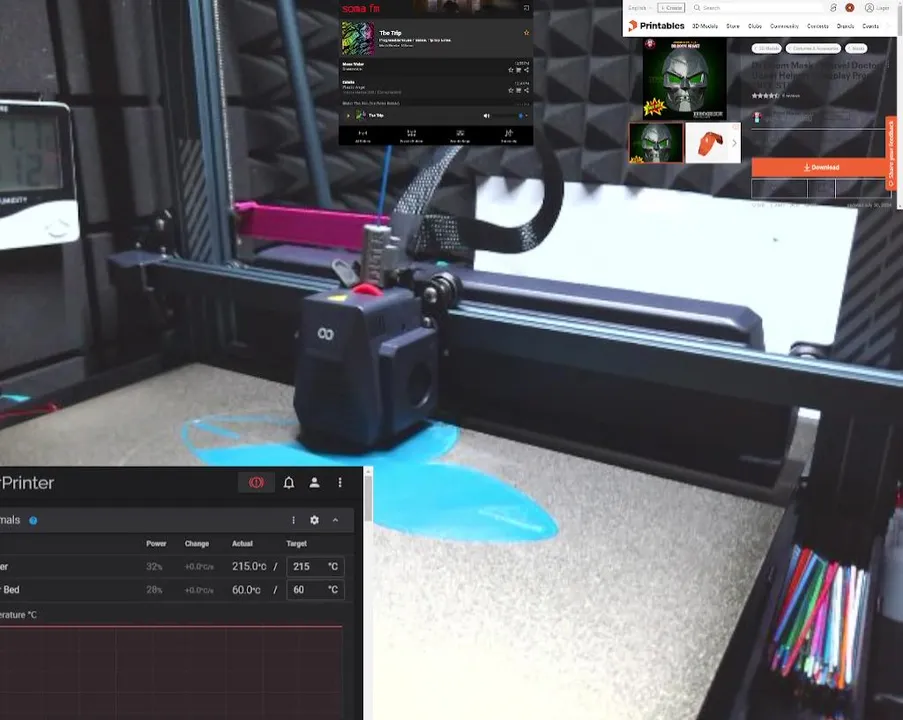Open the second tab in soma fm bottom bar
Viewport: 903px width, 720px height.
[x=411, y=136]
